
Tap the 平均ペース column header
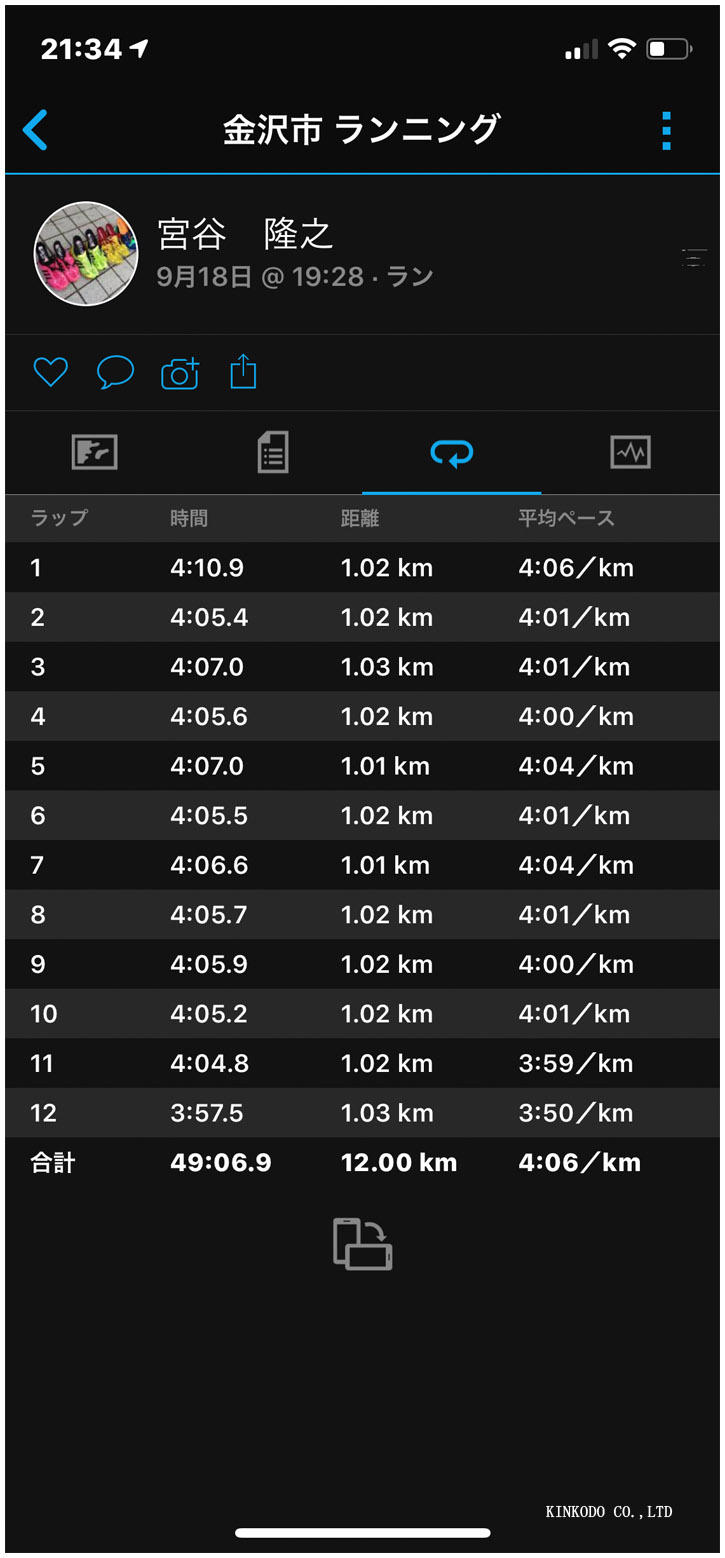point(566,518)
